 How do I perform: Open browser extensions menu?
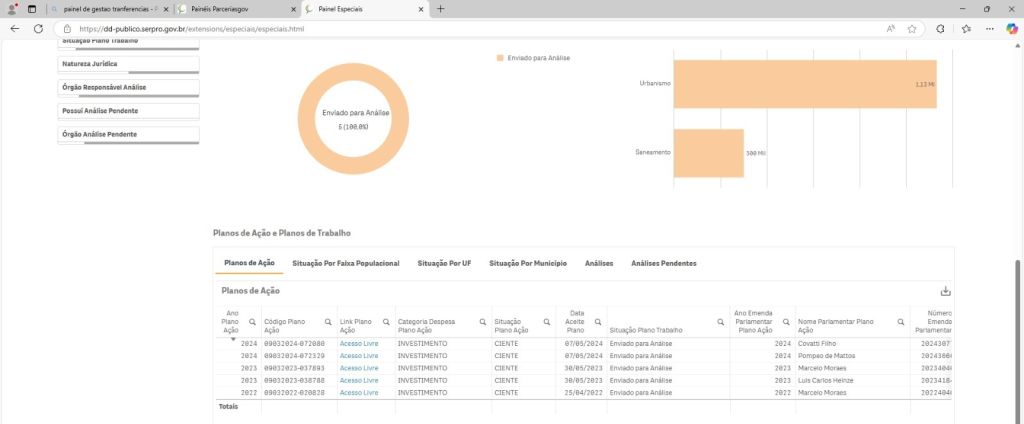940,29
